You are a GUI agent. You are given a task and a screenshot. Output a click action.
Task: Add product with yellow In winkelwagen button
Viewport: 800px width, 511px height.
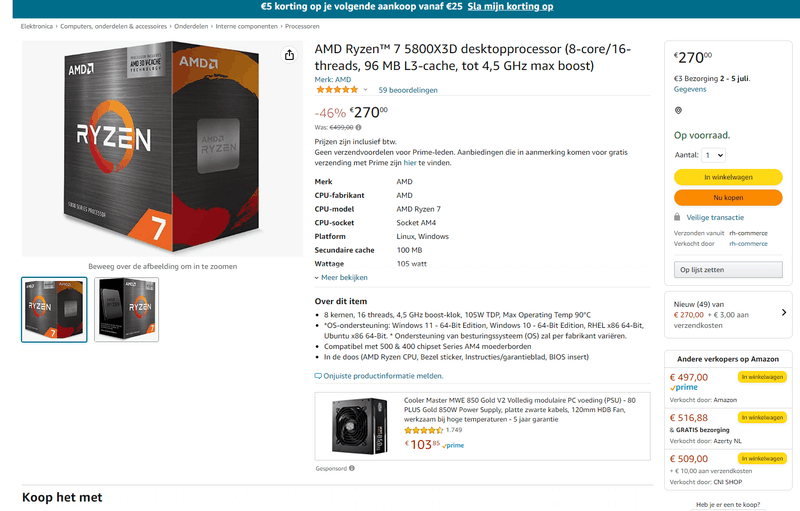click(x=728, y=177)
